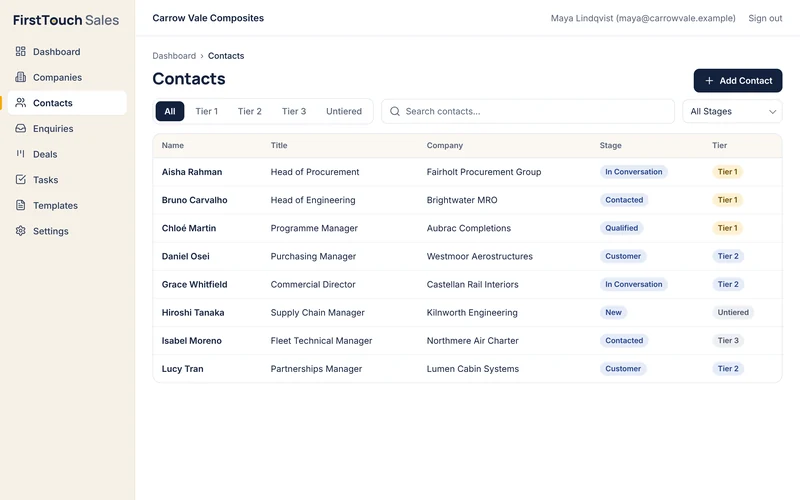Screen dimensions: 800x500
Task: Show Untiered contacts tab
Action: (344, 111)
